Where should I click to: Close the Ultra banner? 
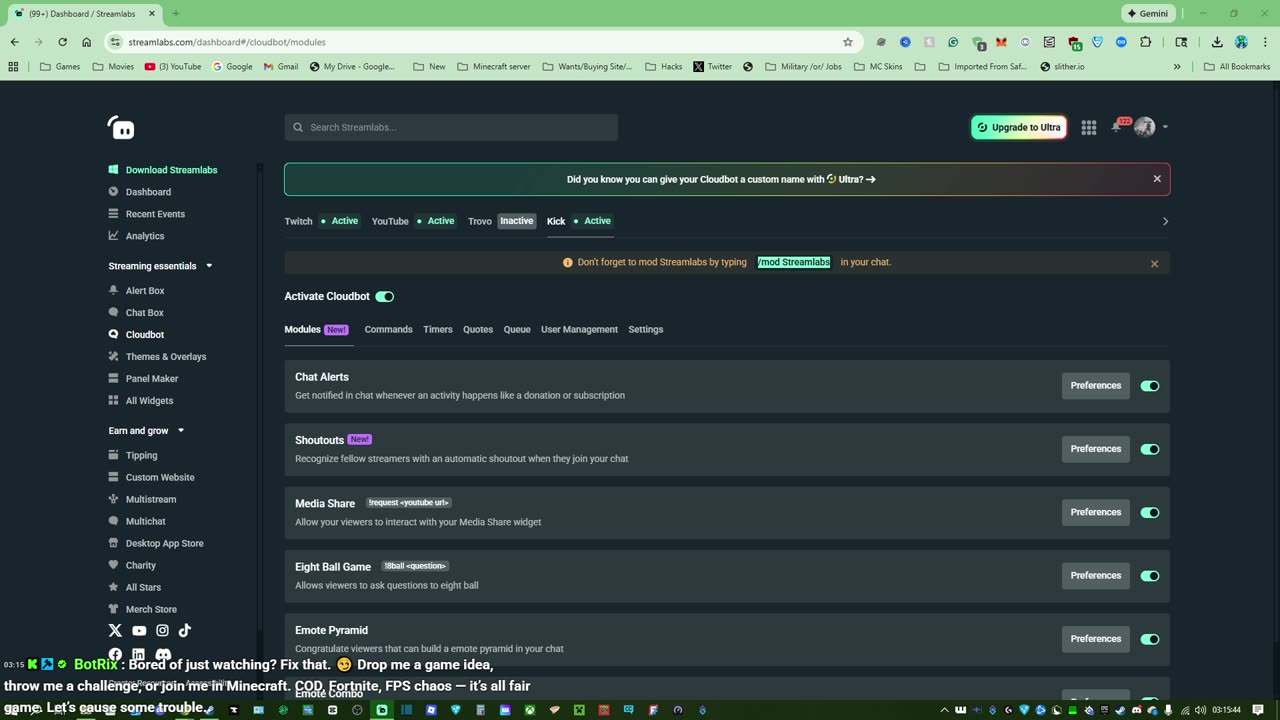point(1157,179)
